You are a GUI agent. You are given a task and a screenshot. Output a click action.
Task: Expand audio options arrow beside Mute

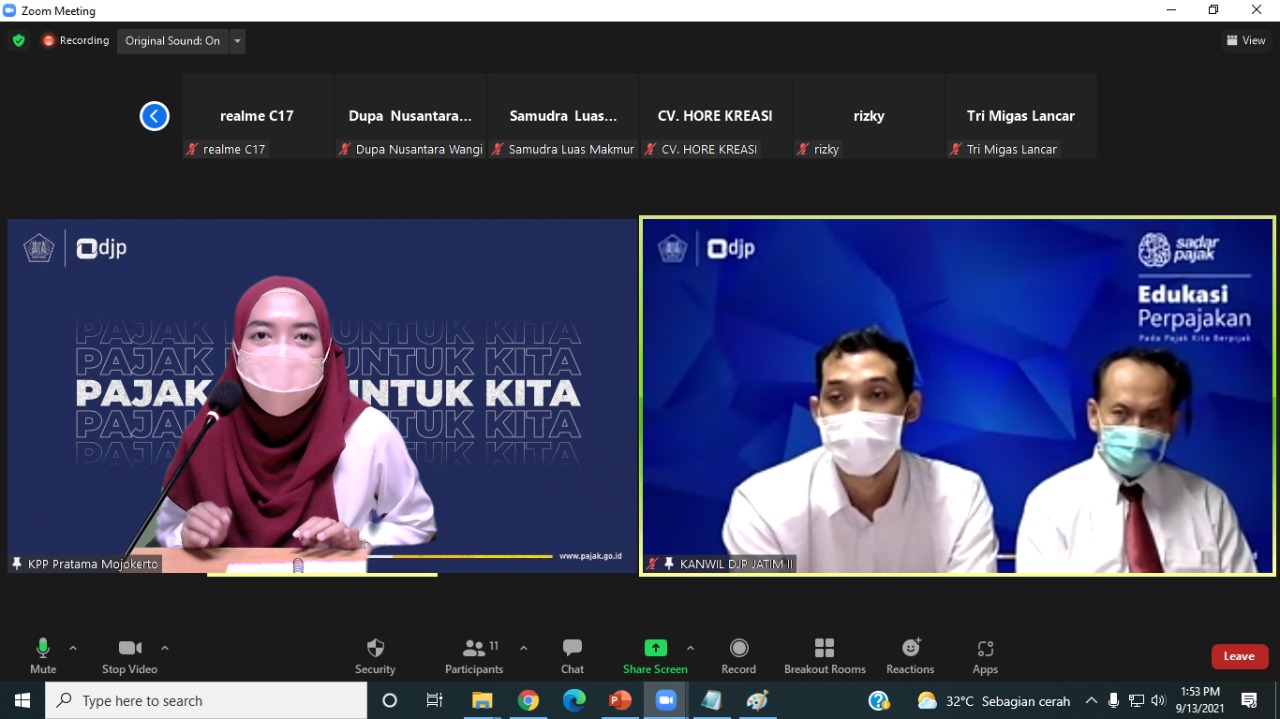pyautogui.click(x=73, y=648)
